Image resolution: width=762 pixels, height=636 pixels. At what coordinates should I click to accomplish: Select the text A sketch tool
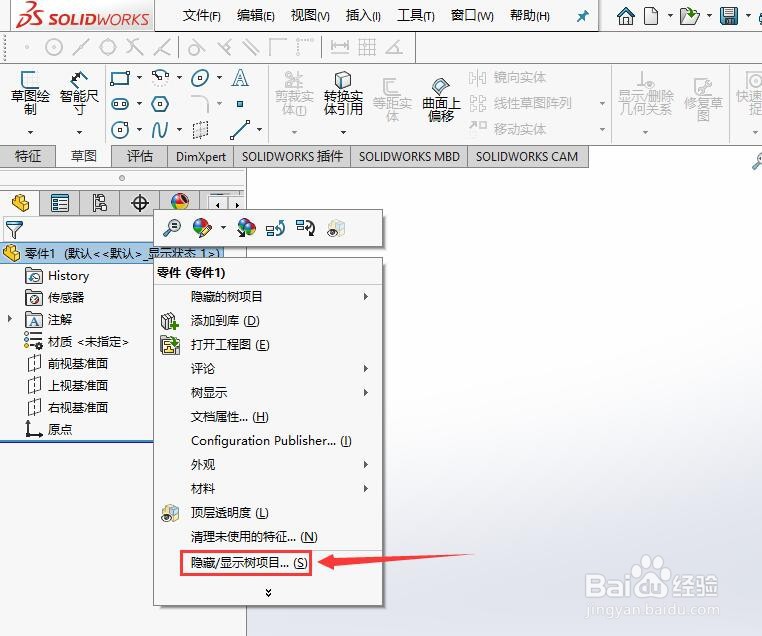point(240,78)
